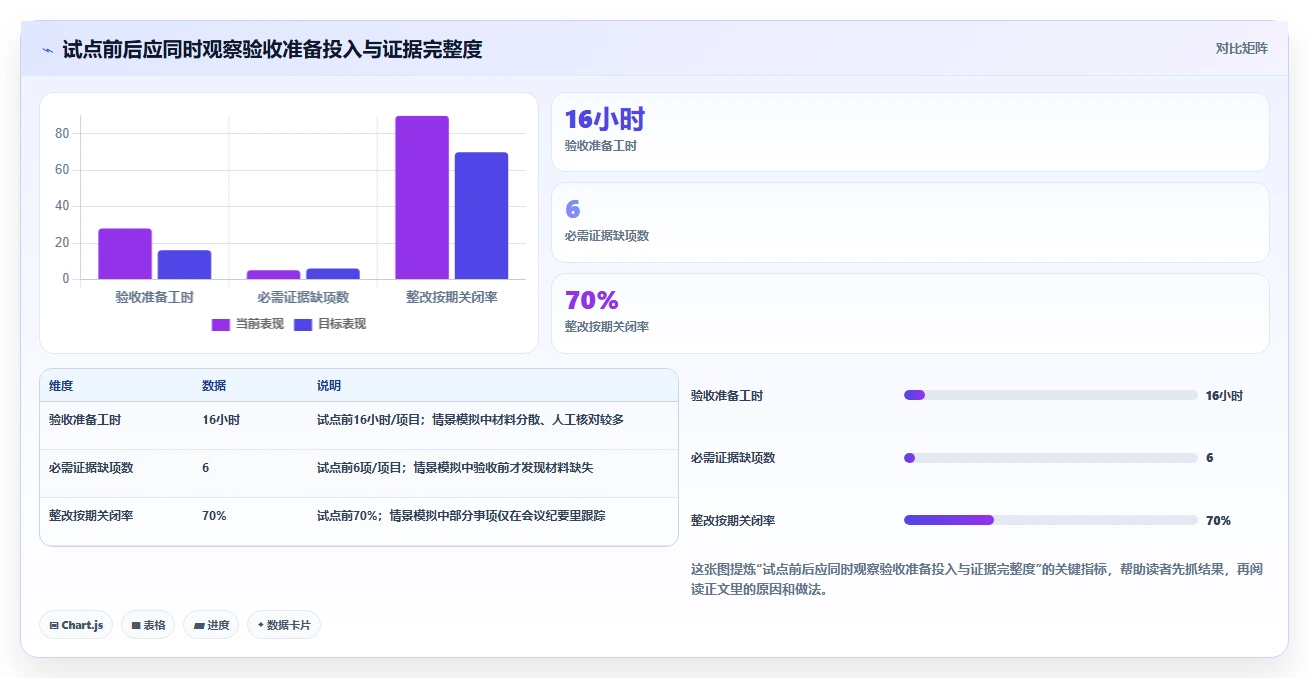Click the summary paragraph starting 这张图提炼

pyautogui.click(x=977, y=579)
